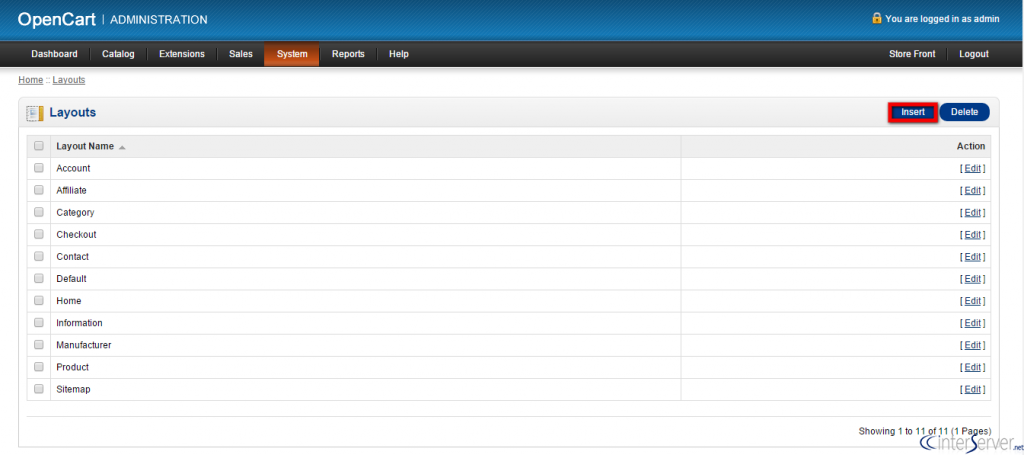Edit the Checkout layout
The width and height of the screenshot is (1024, 455).
point(972,235)
